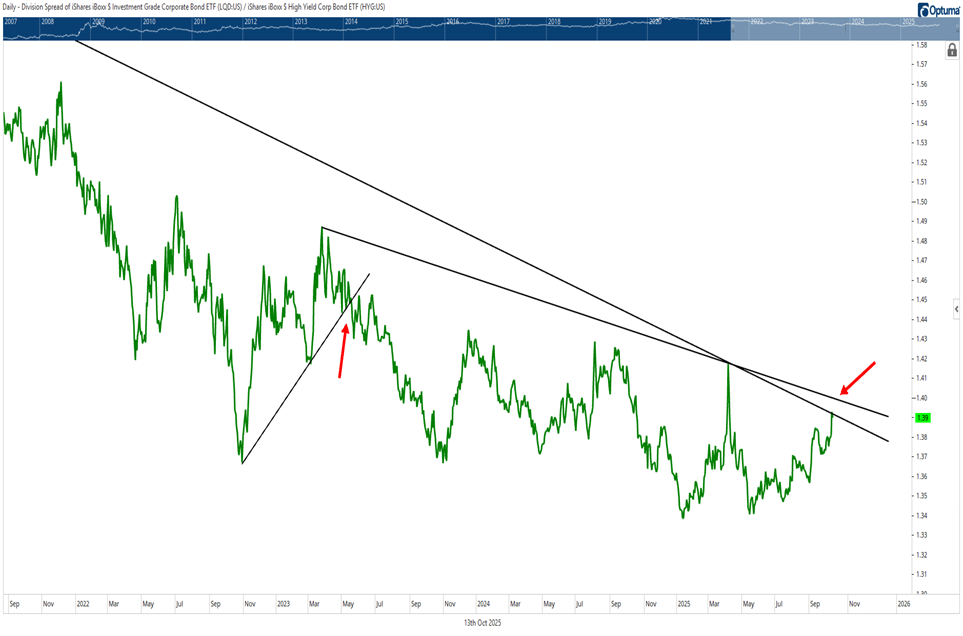Screen dimensions: 963x636
Task: Click the lock icon on price axis
Action: point(951,50)
